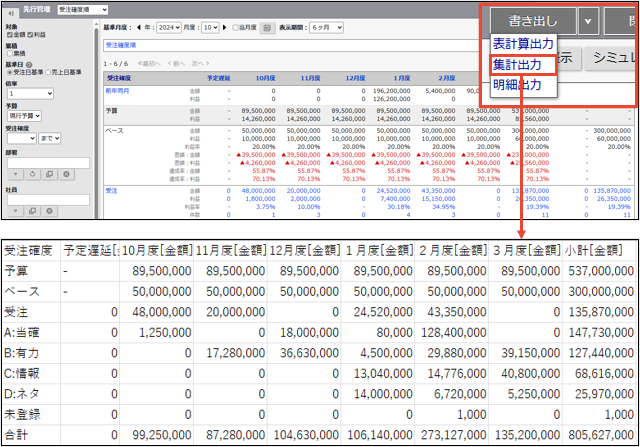Select the 受注日基準 radio button
The height and width of the screenshot is (447, 640).
pyautogui.click(x=10, y=72)
